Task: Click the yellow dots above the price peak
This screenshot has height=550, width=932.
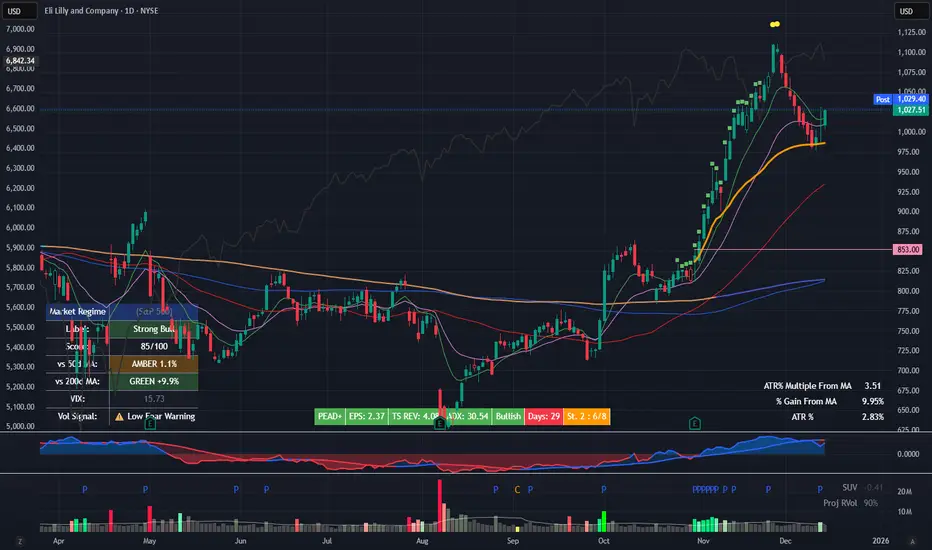Action: tap(774, 24)
